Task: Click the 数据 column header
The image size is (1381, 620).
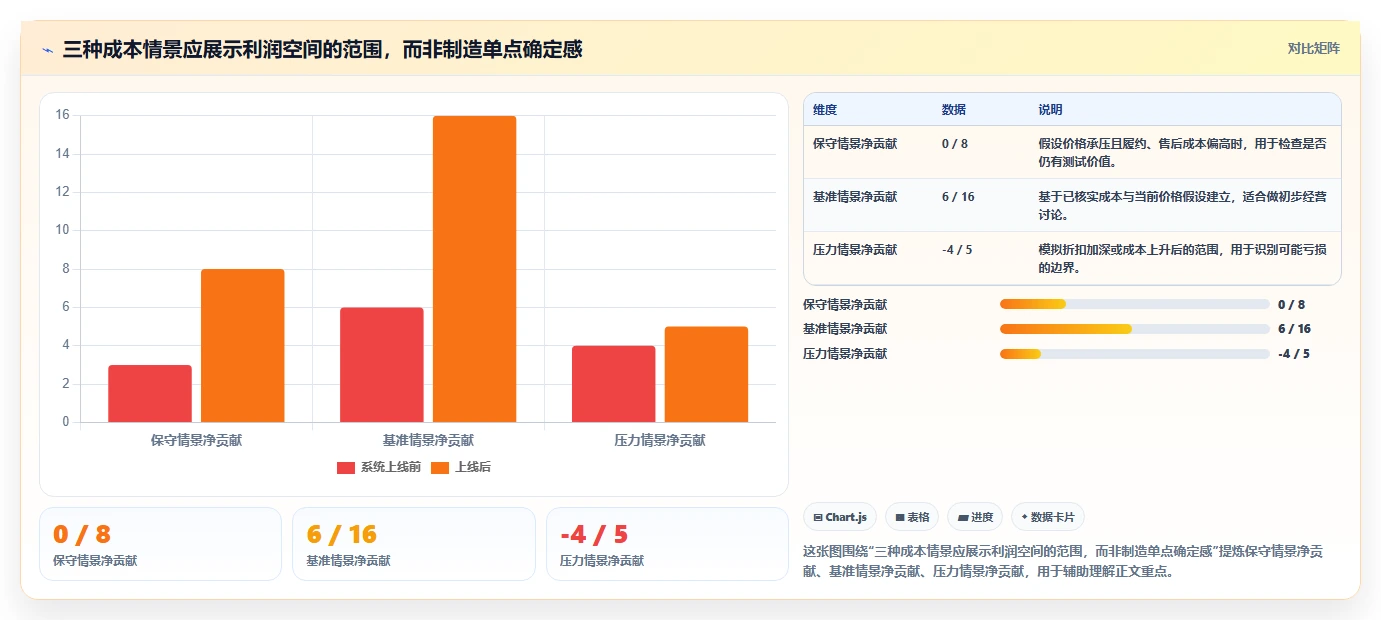Action: click(954, 109)
